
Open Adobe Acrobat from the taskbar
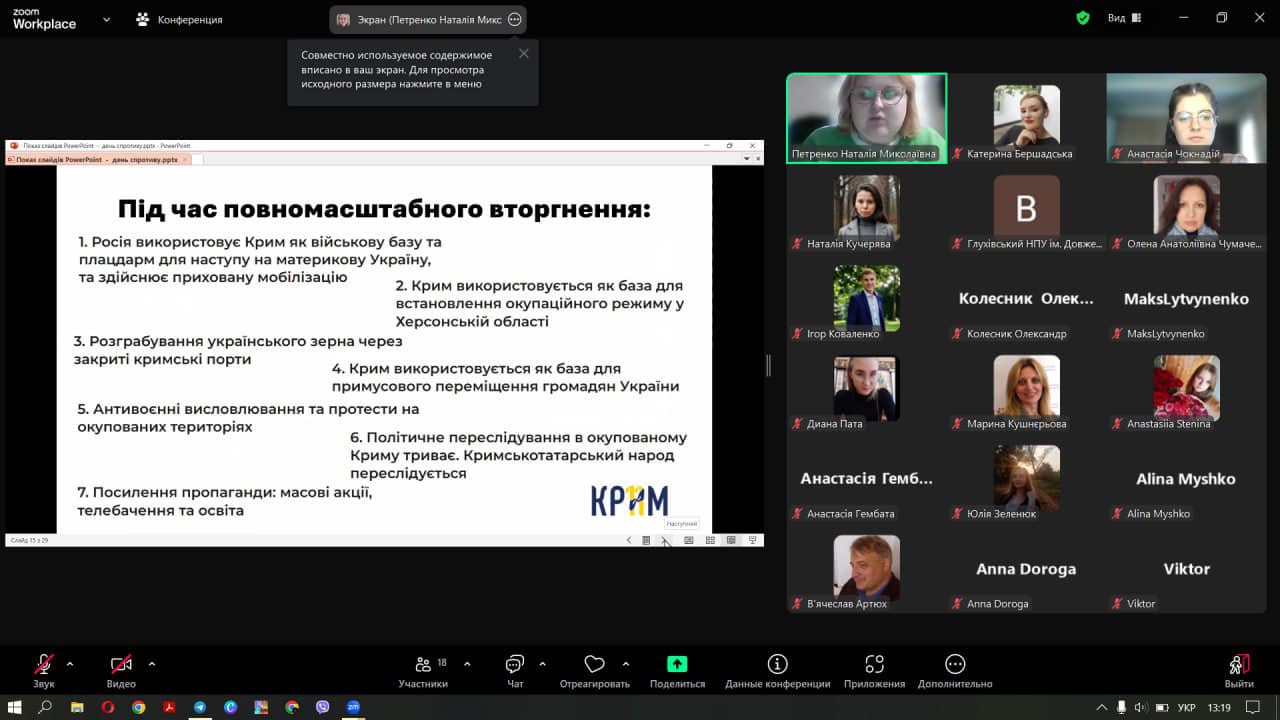169,707
